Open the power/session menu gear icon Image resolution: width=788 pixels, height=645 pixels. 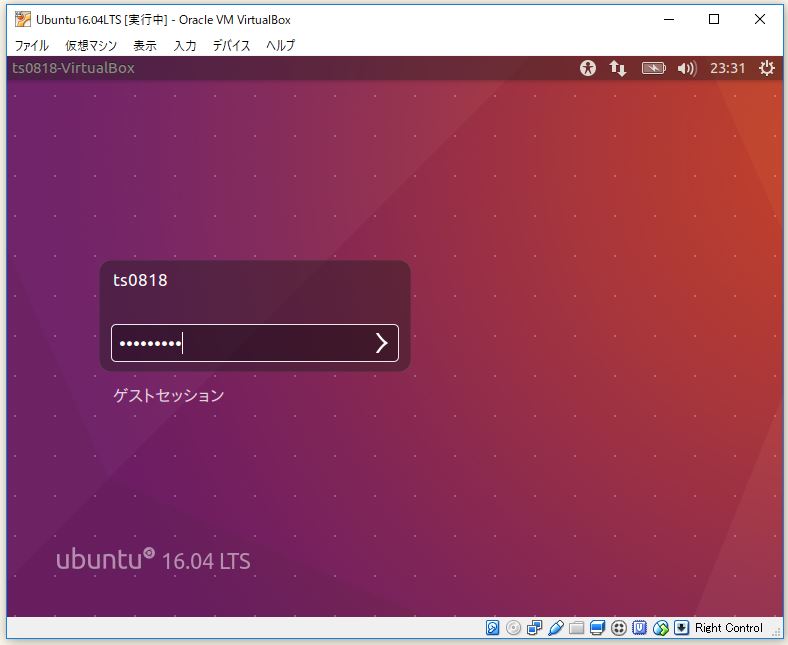click(766, 68)
